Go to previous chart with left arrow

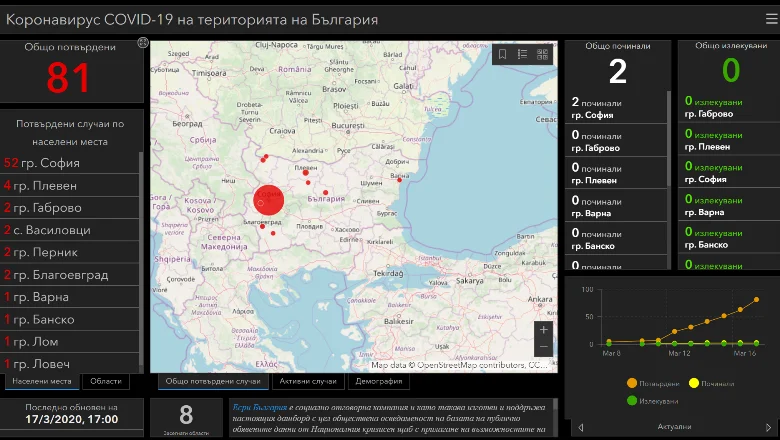[x=581, y=427]
